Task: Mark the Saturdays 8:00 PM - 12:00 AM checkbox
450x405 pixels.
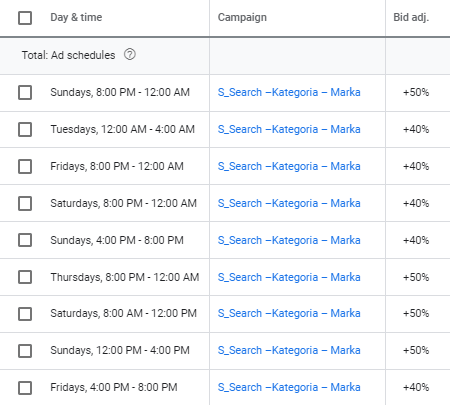Action: (25, 203)
